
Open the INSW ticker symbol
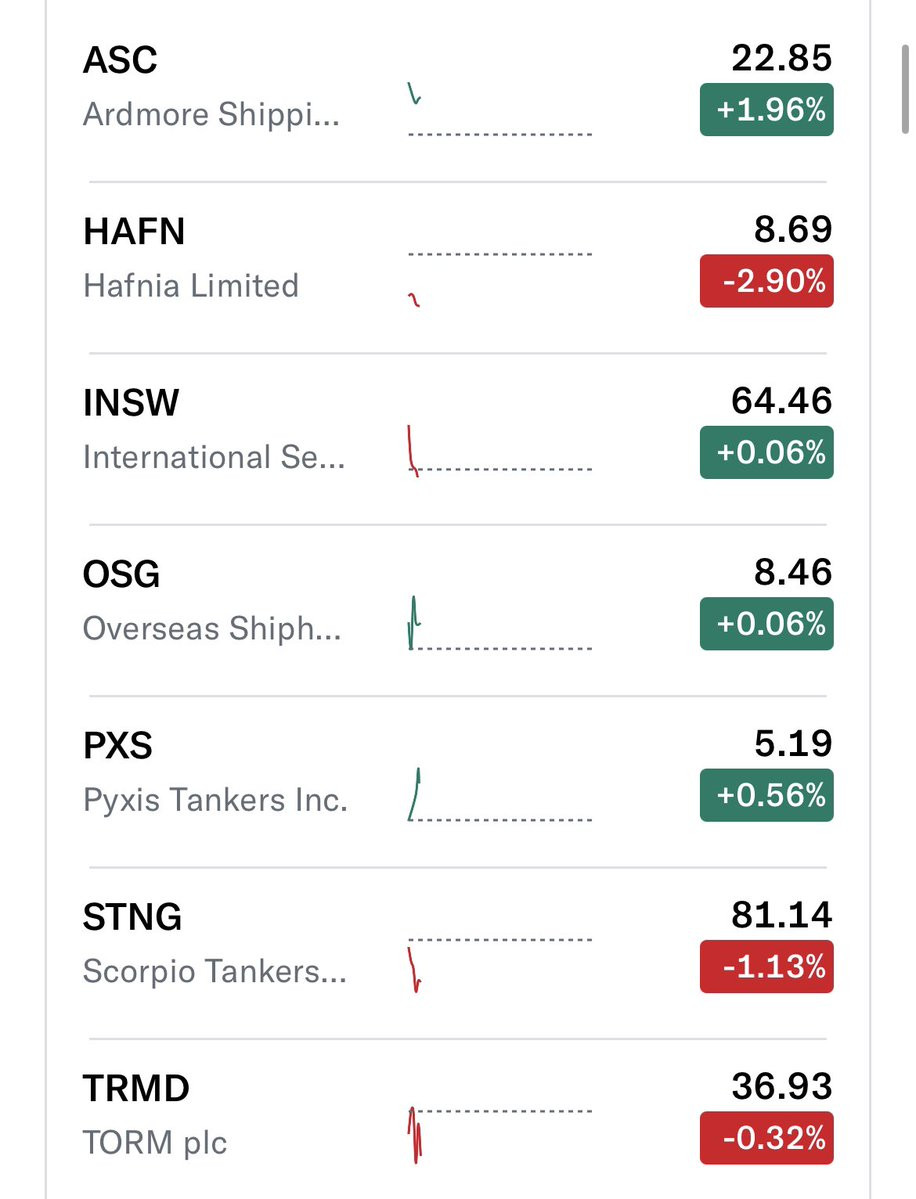131,402
